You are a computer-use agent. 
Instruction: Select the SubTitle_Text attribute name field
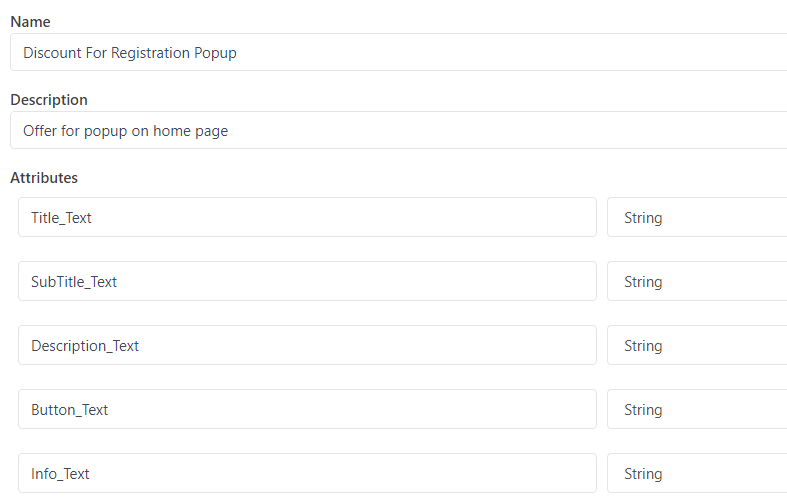point(307,281)
